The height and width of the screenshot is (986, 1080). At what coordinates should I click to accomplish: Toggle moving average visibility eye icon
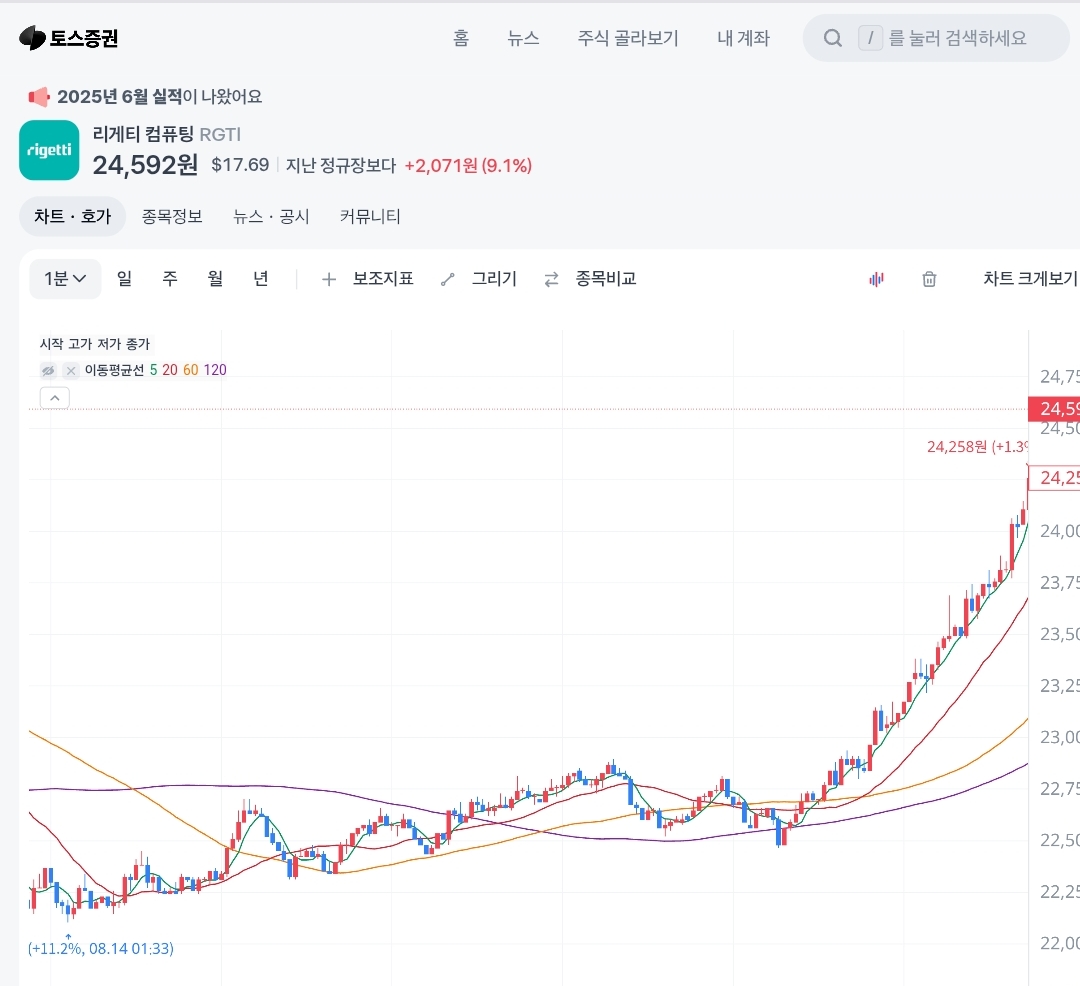(48, 370)
